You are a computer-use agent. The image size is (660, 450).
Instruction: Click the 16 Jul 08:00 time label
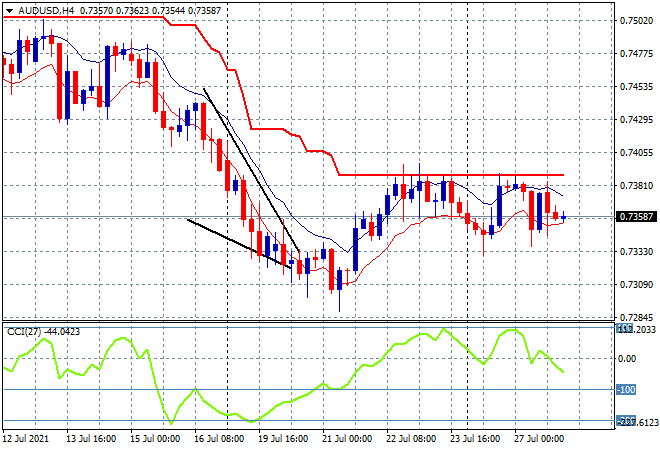click(x=219, y=439)
